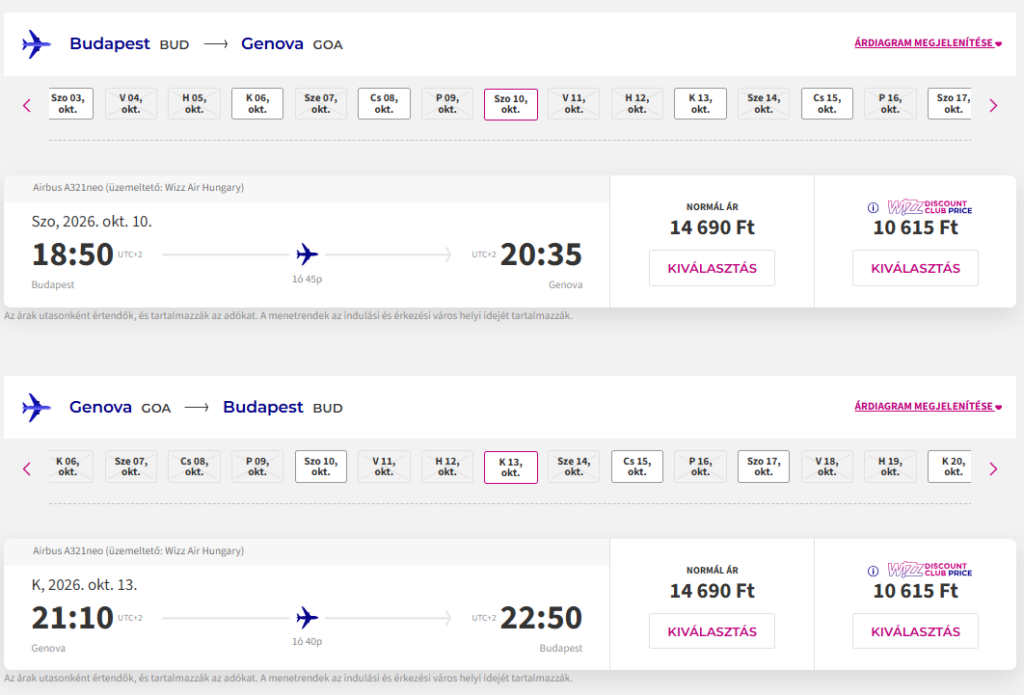Select normal price for return flight
This screenshot has height=695, width=1024.
[x=712, y=631]
